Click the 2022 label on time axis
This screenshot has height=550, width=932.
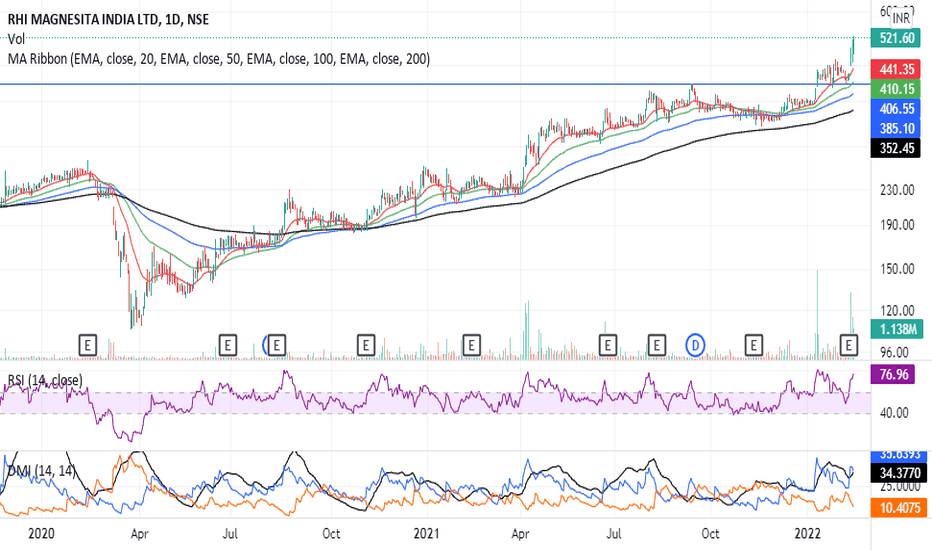pyautogui.click(x=808, y=533)
